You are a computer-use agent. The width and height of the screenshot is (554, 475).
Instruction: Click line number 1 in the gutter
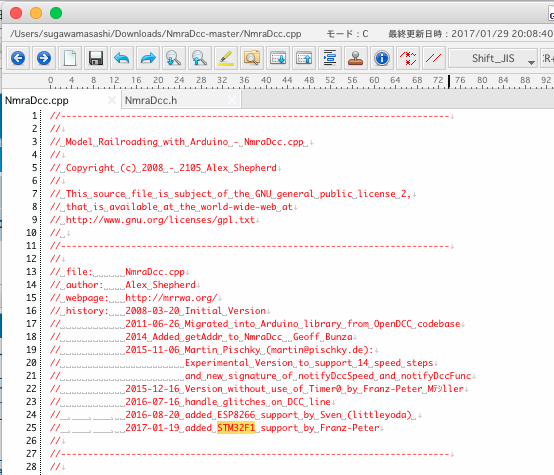click(34, 116)
